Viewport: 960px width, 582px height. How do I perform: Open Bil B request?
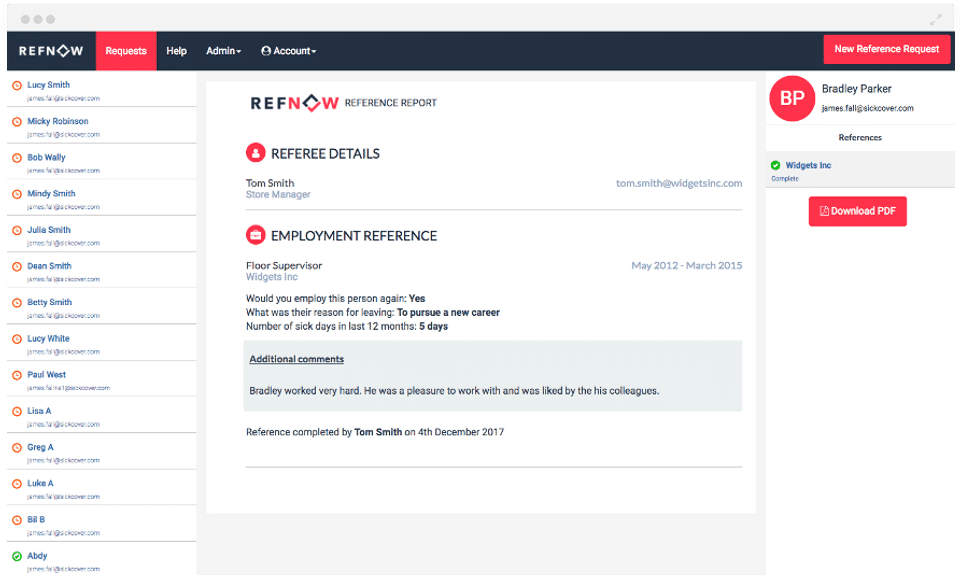(102, 524)
